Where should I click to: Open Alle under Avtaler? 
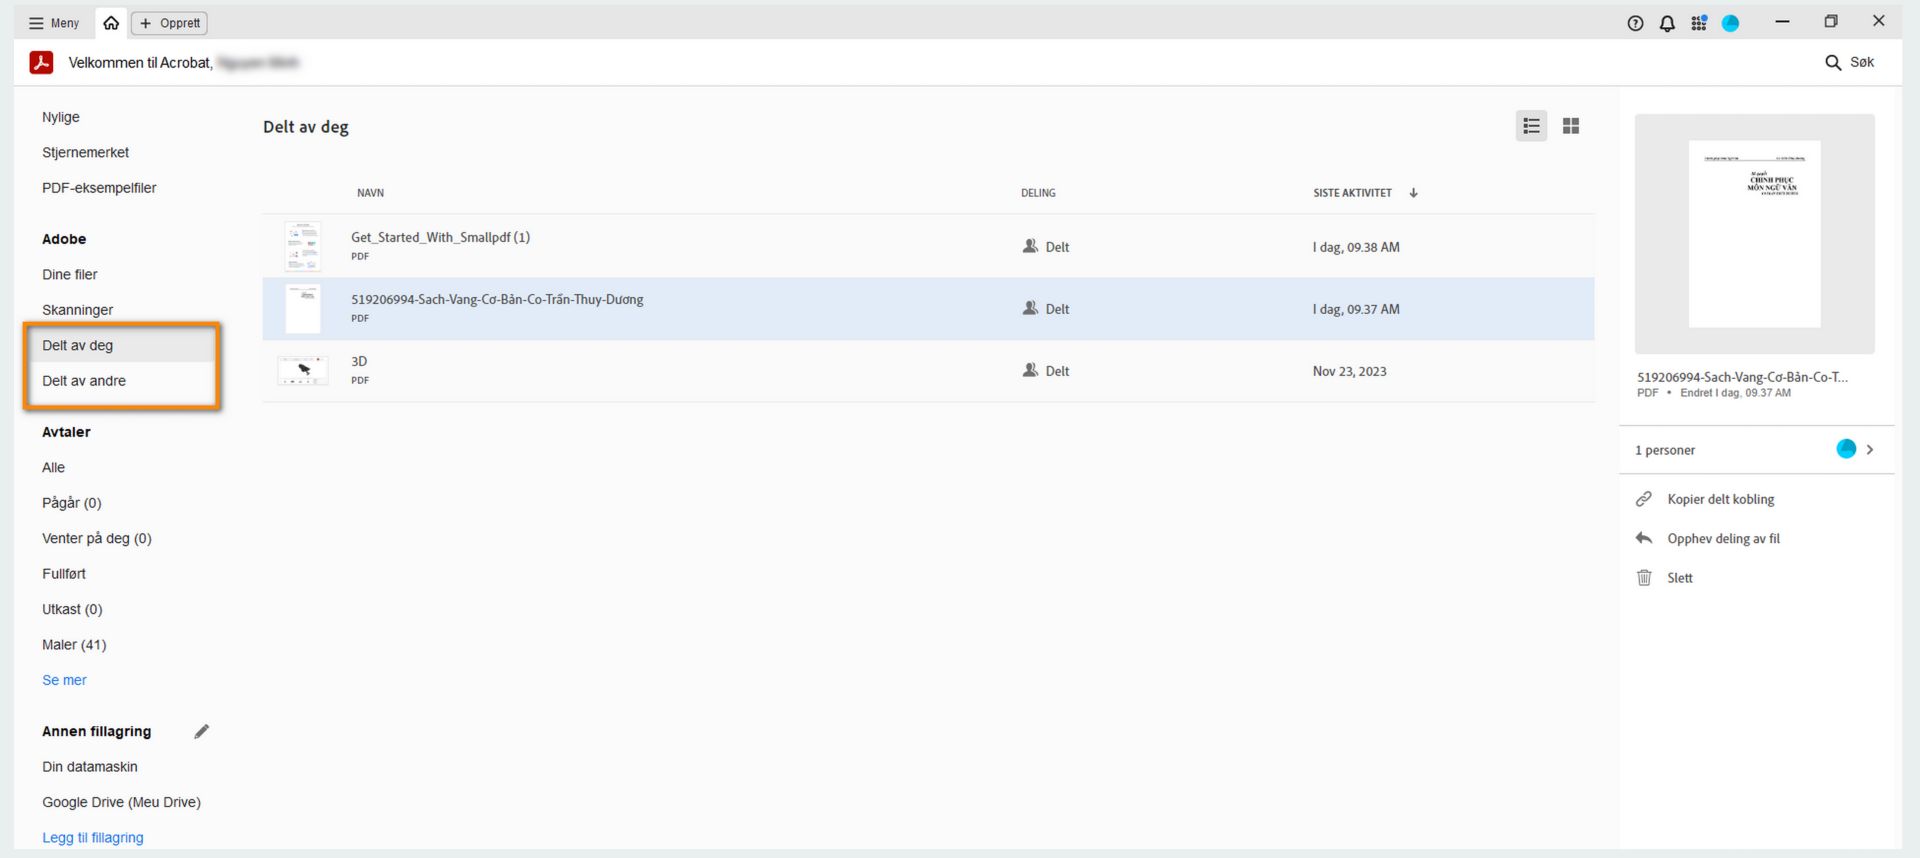tap(53, 467)
